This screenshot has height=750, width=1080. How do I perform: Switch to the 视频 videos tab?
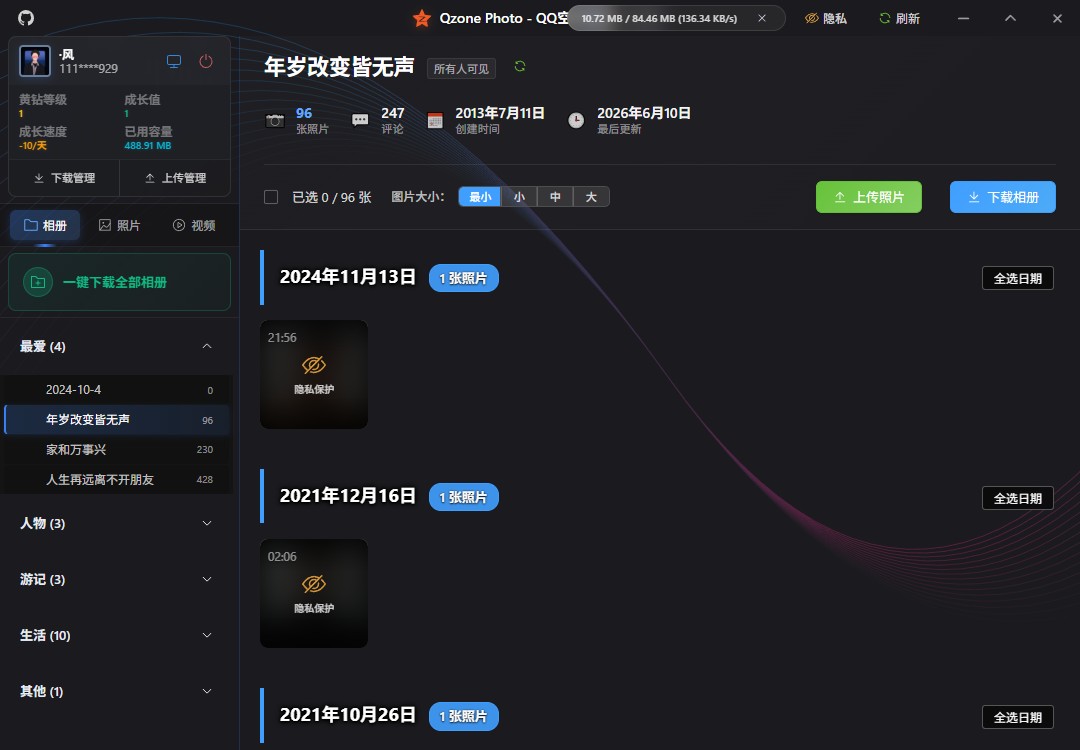tap(194, 225)
